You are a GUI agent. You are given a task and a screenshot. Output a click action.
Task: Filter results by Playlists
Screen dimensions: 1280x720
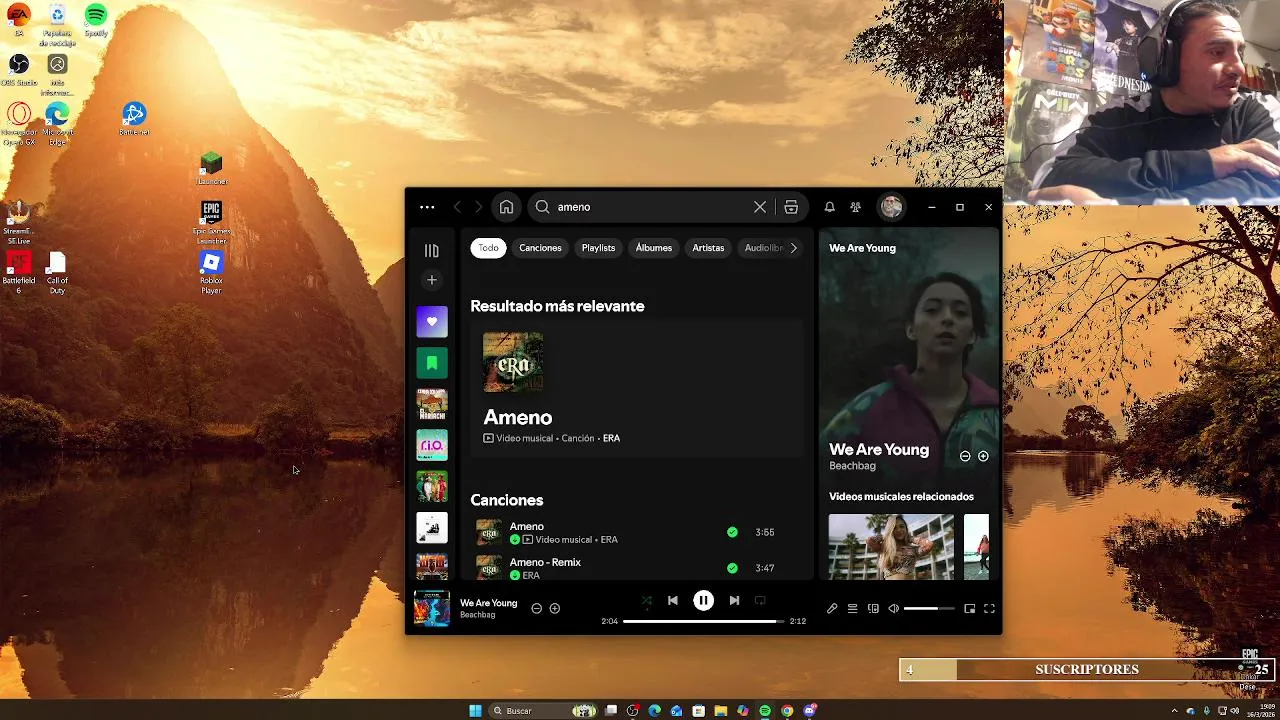tap(598, 248)
